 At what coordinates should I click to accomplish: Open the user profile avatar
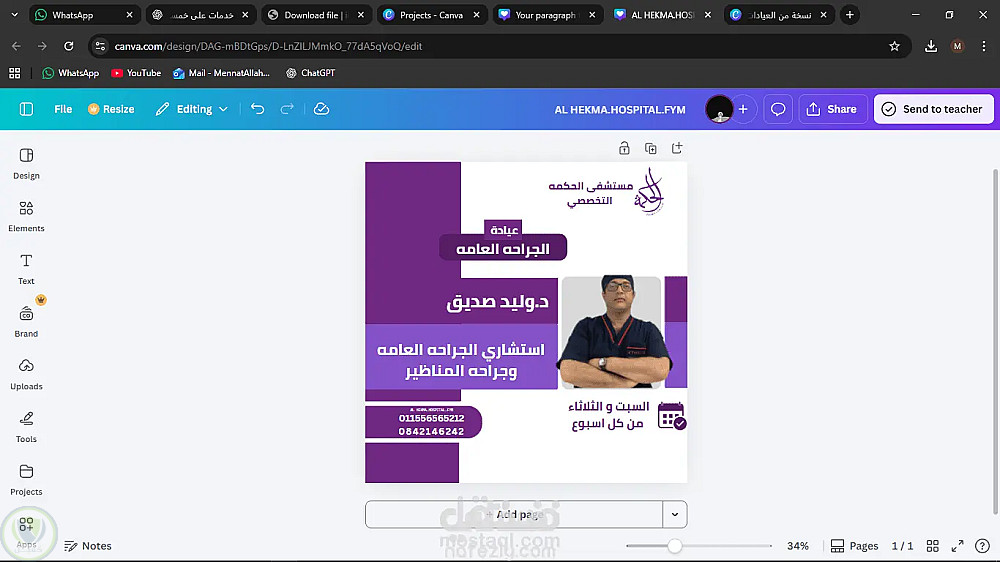[x=719, y=109]
